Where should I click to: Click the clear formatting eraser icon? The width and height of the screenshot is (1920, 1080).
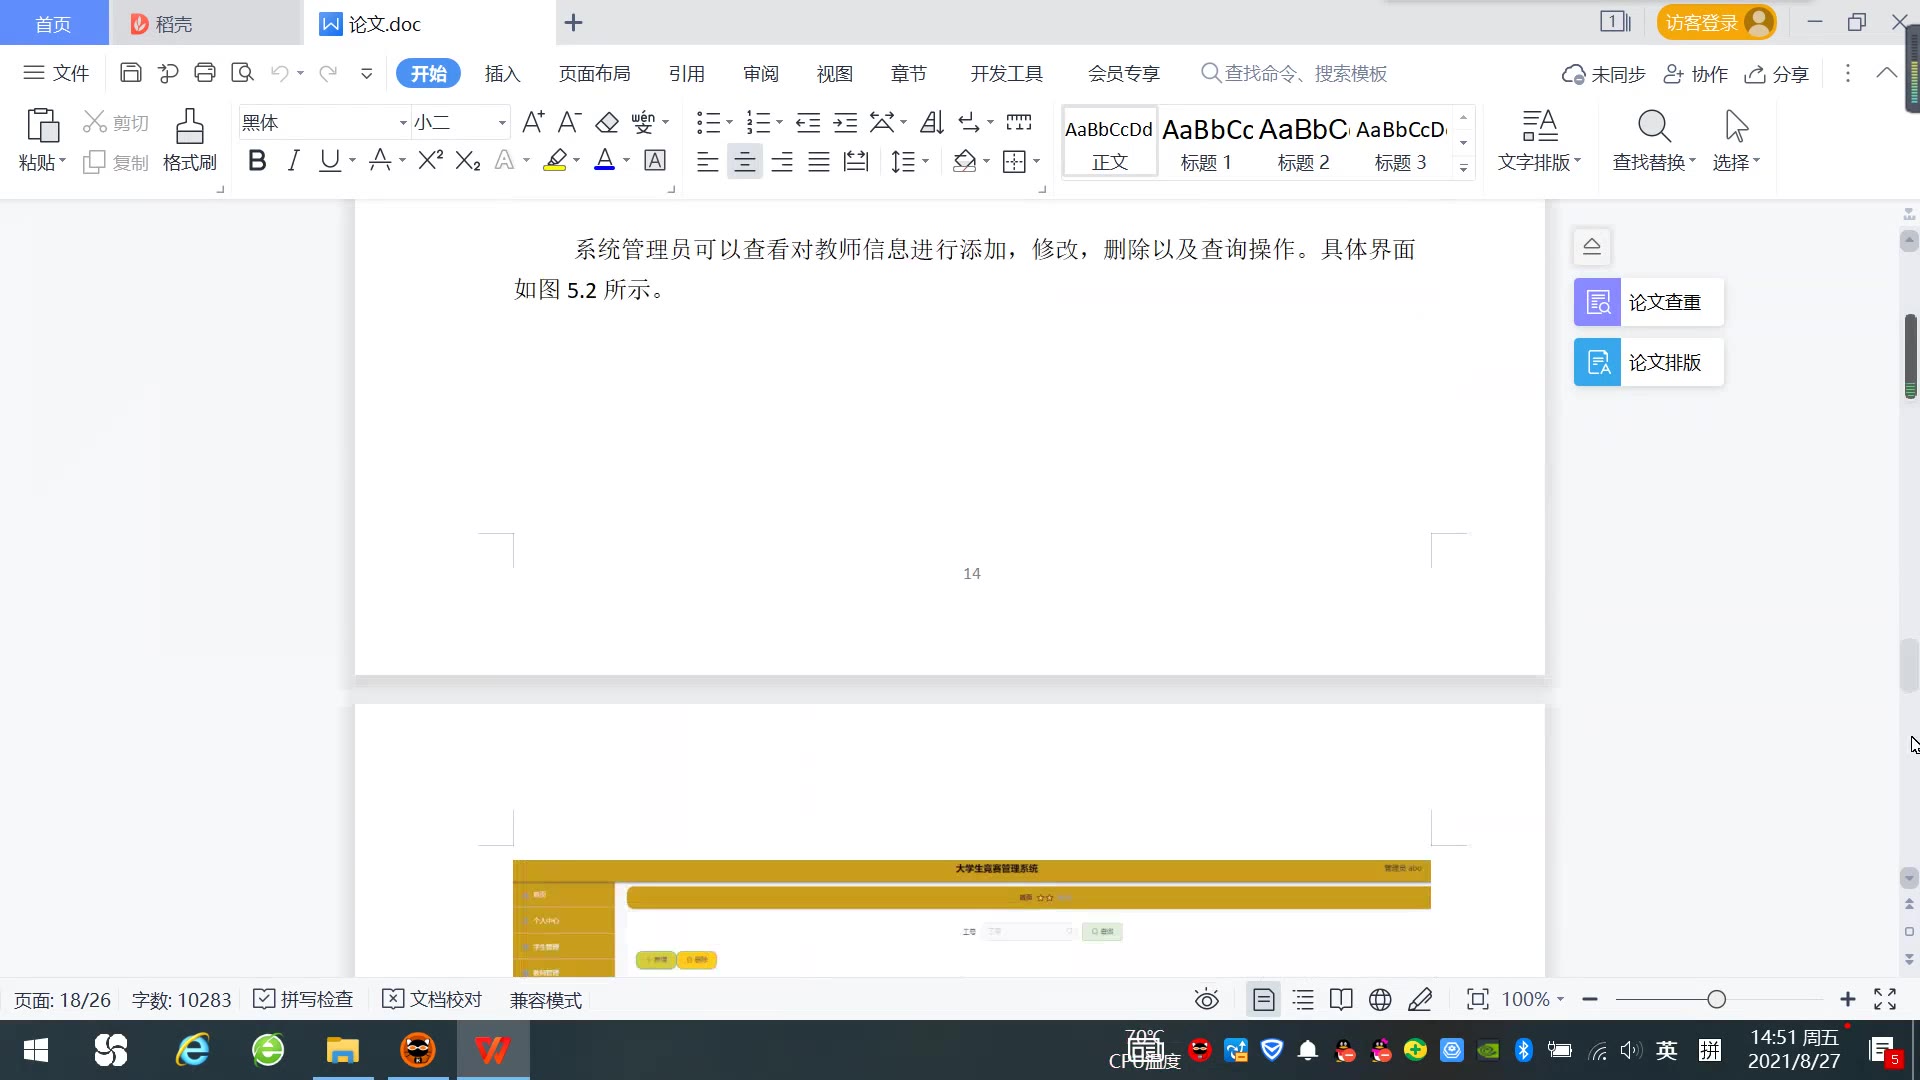click(x=607, y=123)
